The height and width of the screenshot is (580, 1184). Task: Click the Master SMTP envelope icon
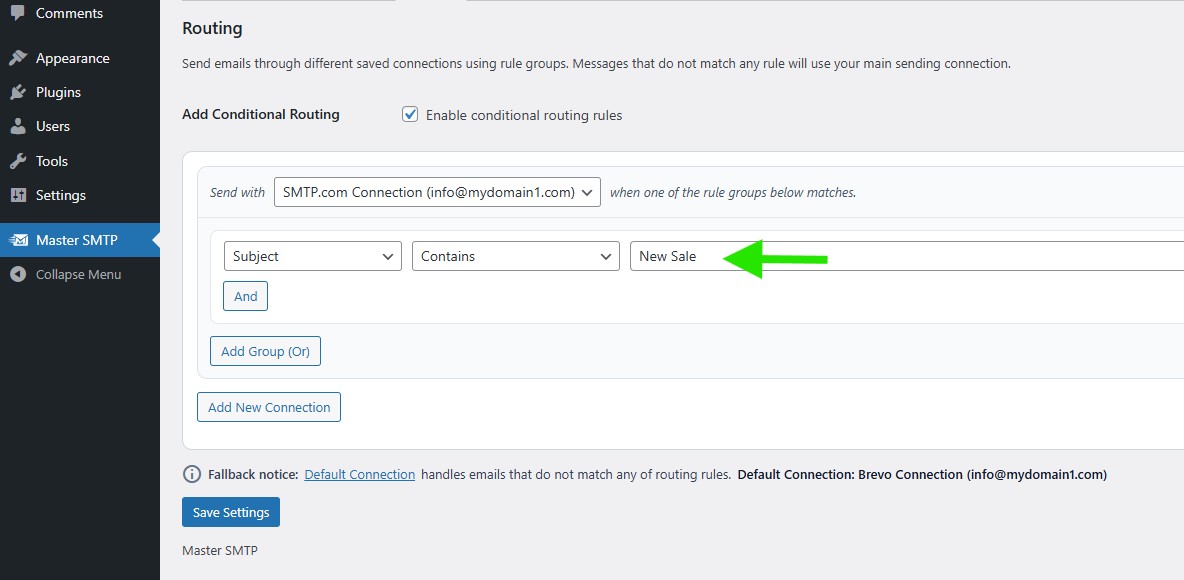point(18,240)
